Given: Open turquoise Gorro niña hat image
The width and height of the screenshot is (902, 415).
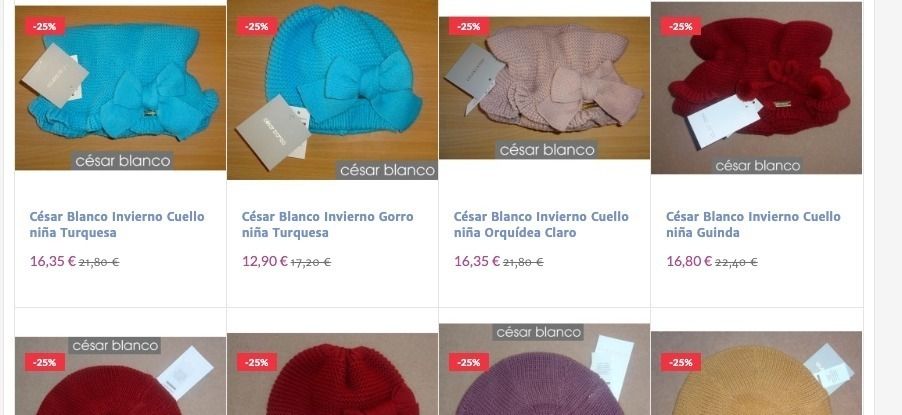Looking at the screenshot, I should (332, 90).
